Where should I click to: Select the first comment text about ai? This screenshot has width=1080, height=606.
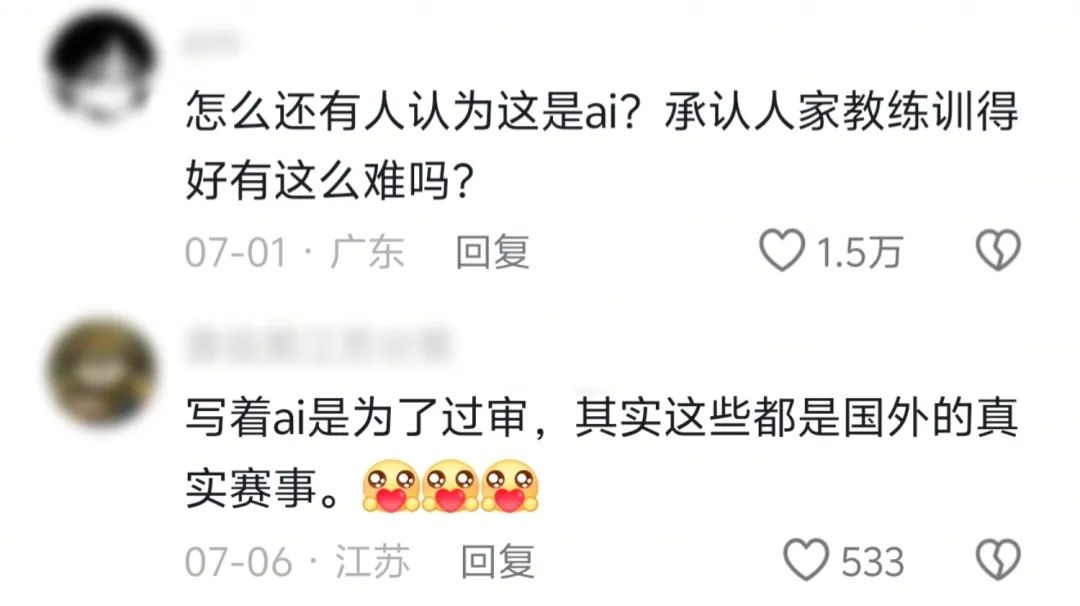pos(601,146)
